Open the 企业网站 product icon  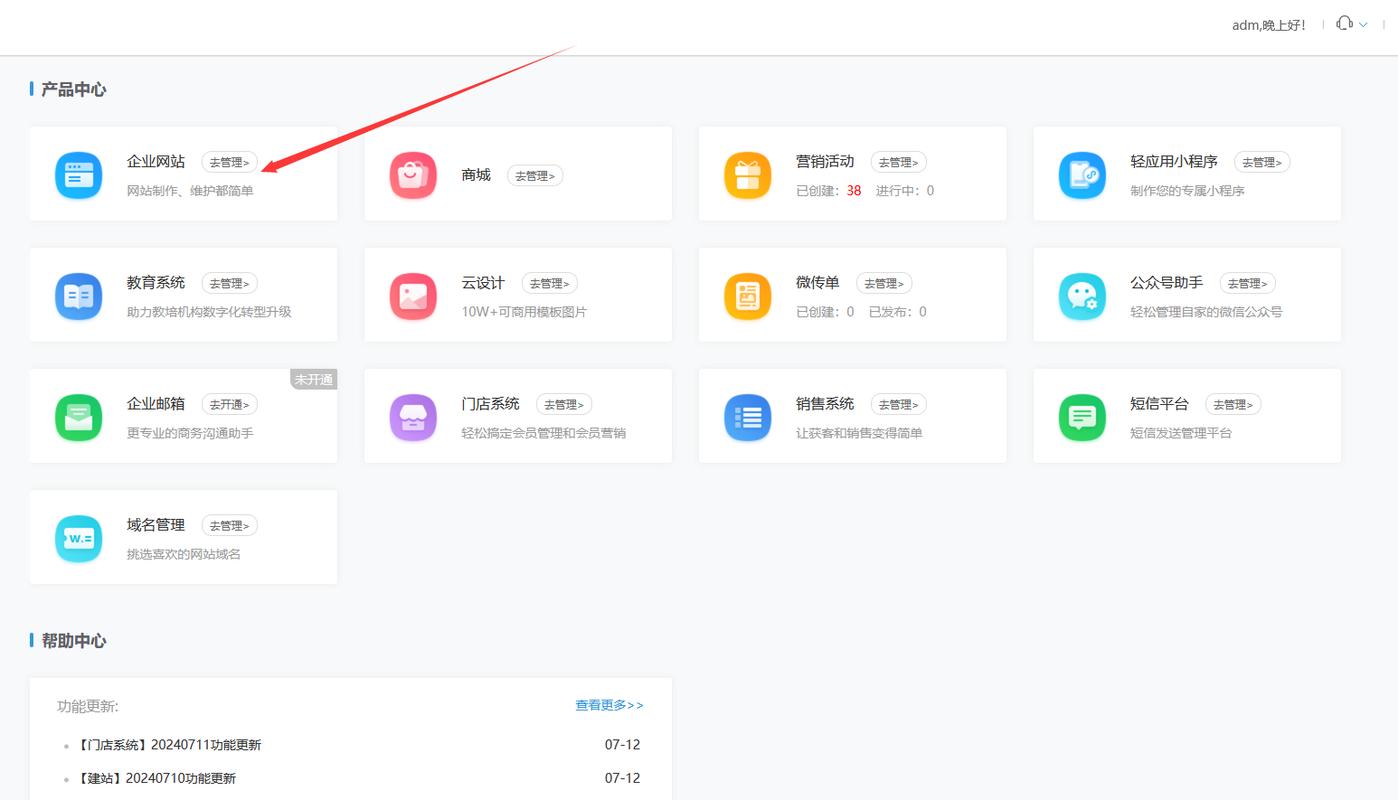point(78,176)
